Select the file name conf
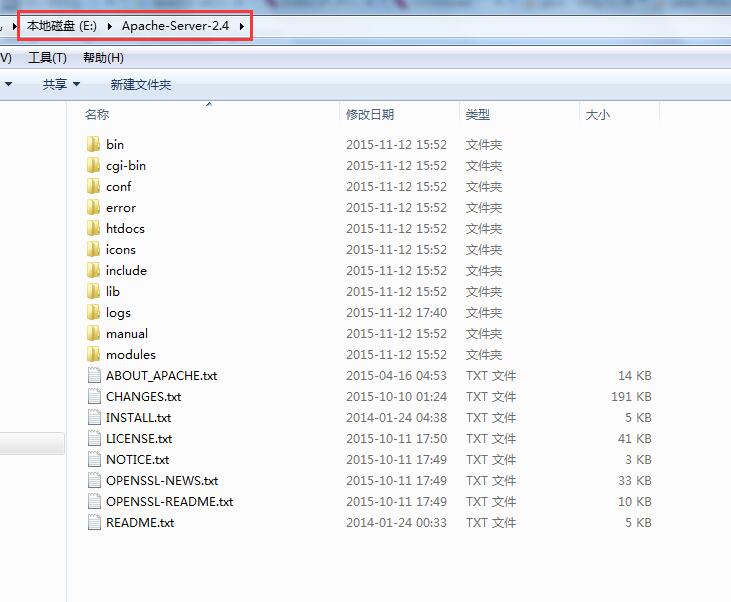This screenshot has width=731, height=602. 118,187
